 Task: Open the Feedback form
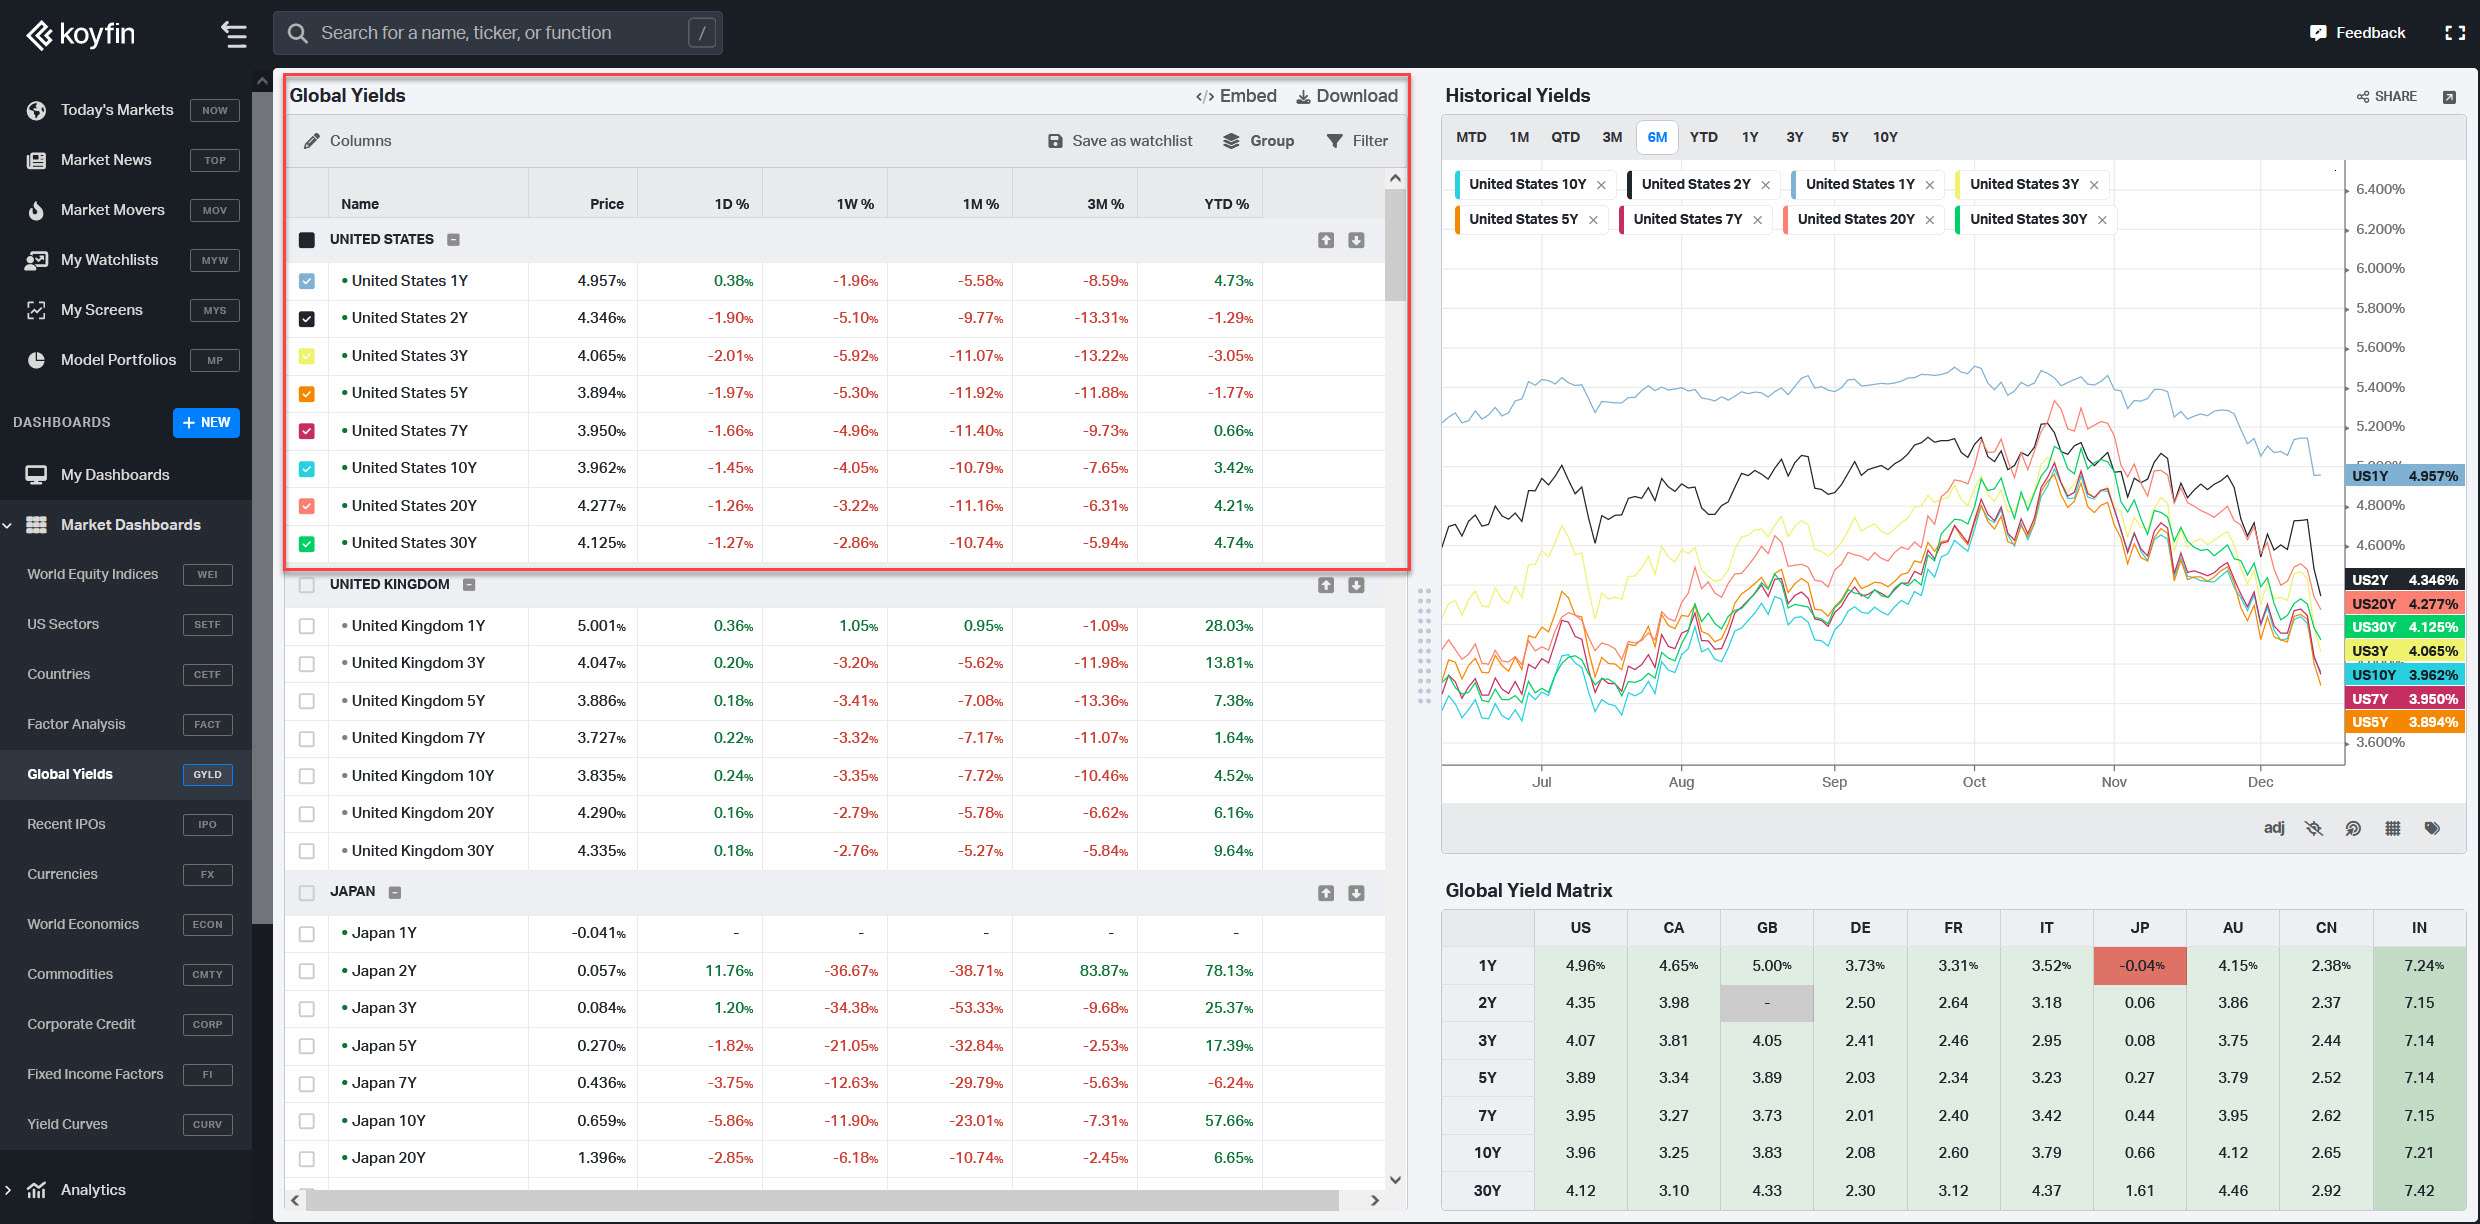(x=2358, y=33)
